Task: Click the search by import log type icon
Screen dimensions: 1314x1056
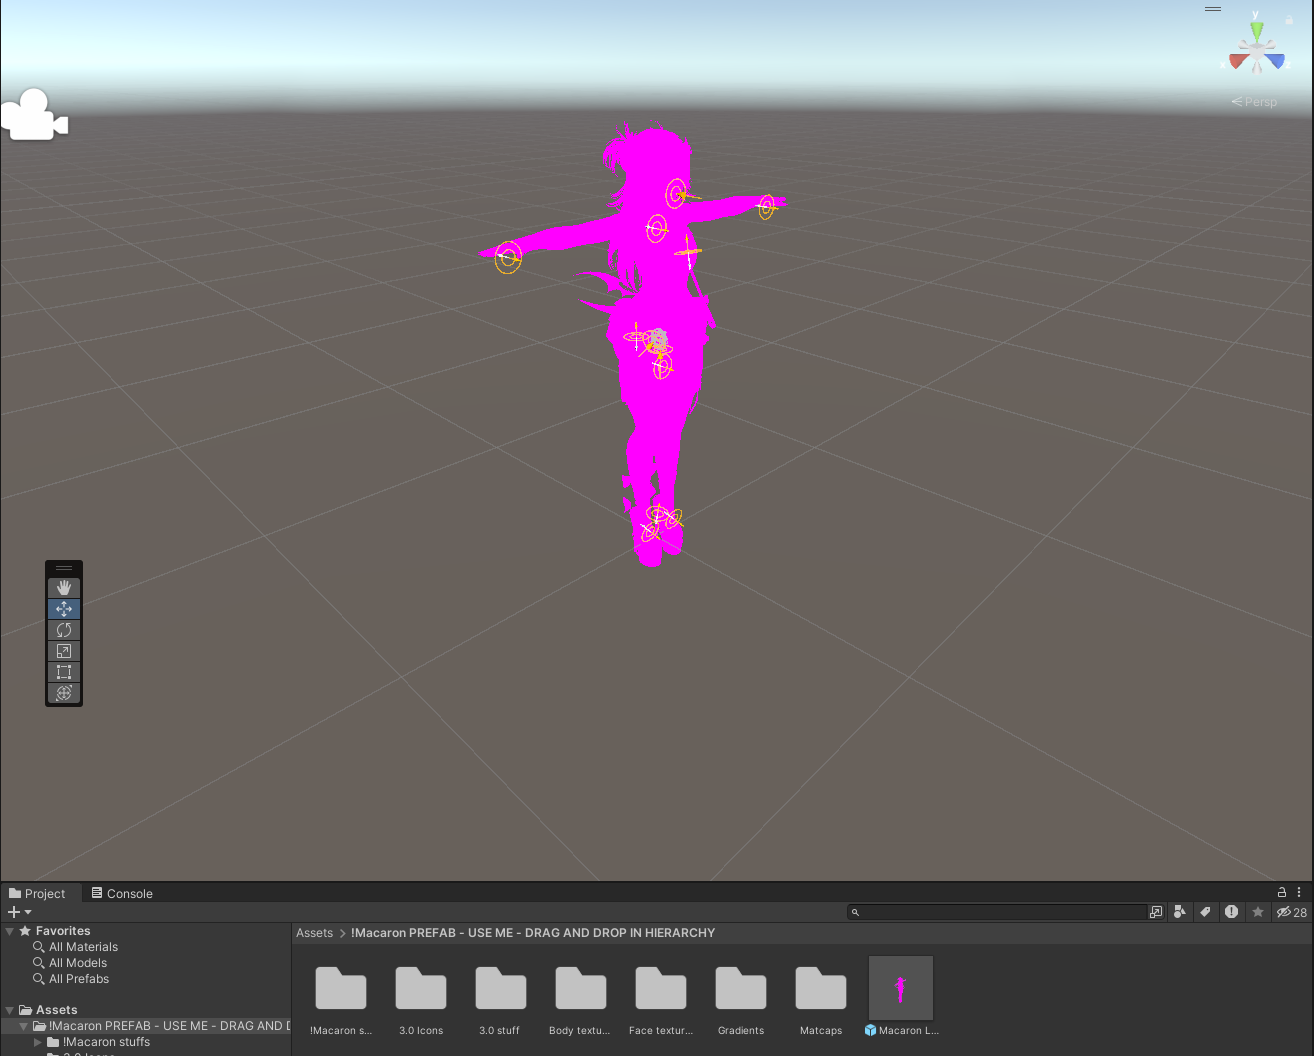Action: pyautogui.click(x=1231, y=912)
